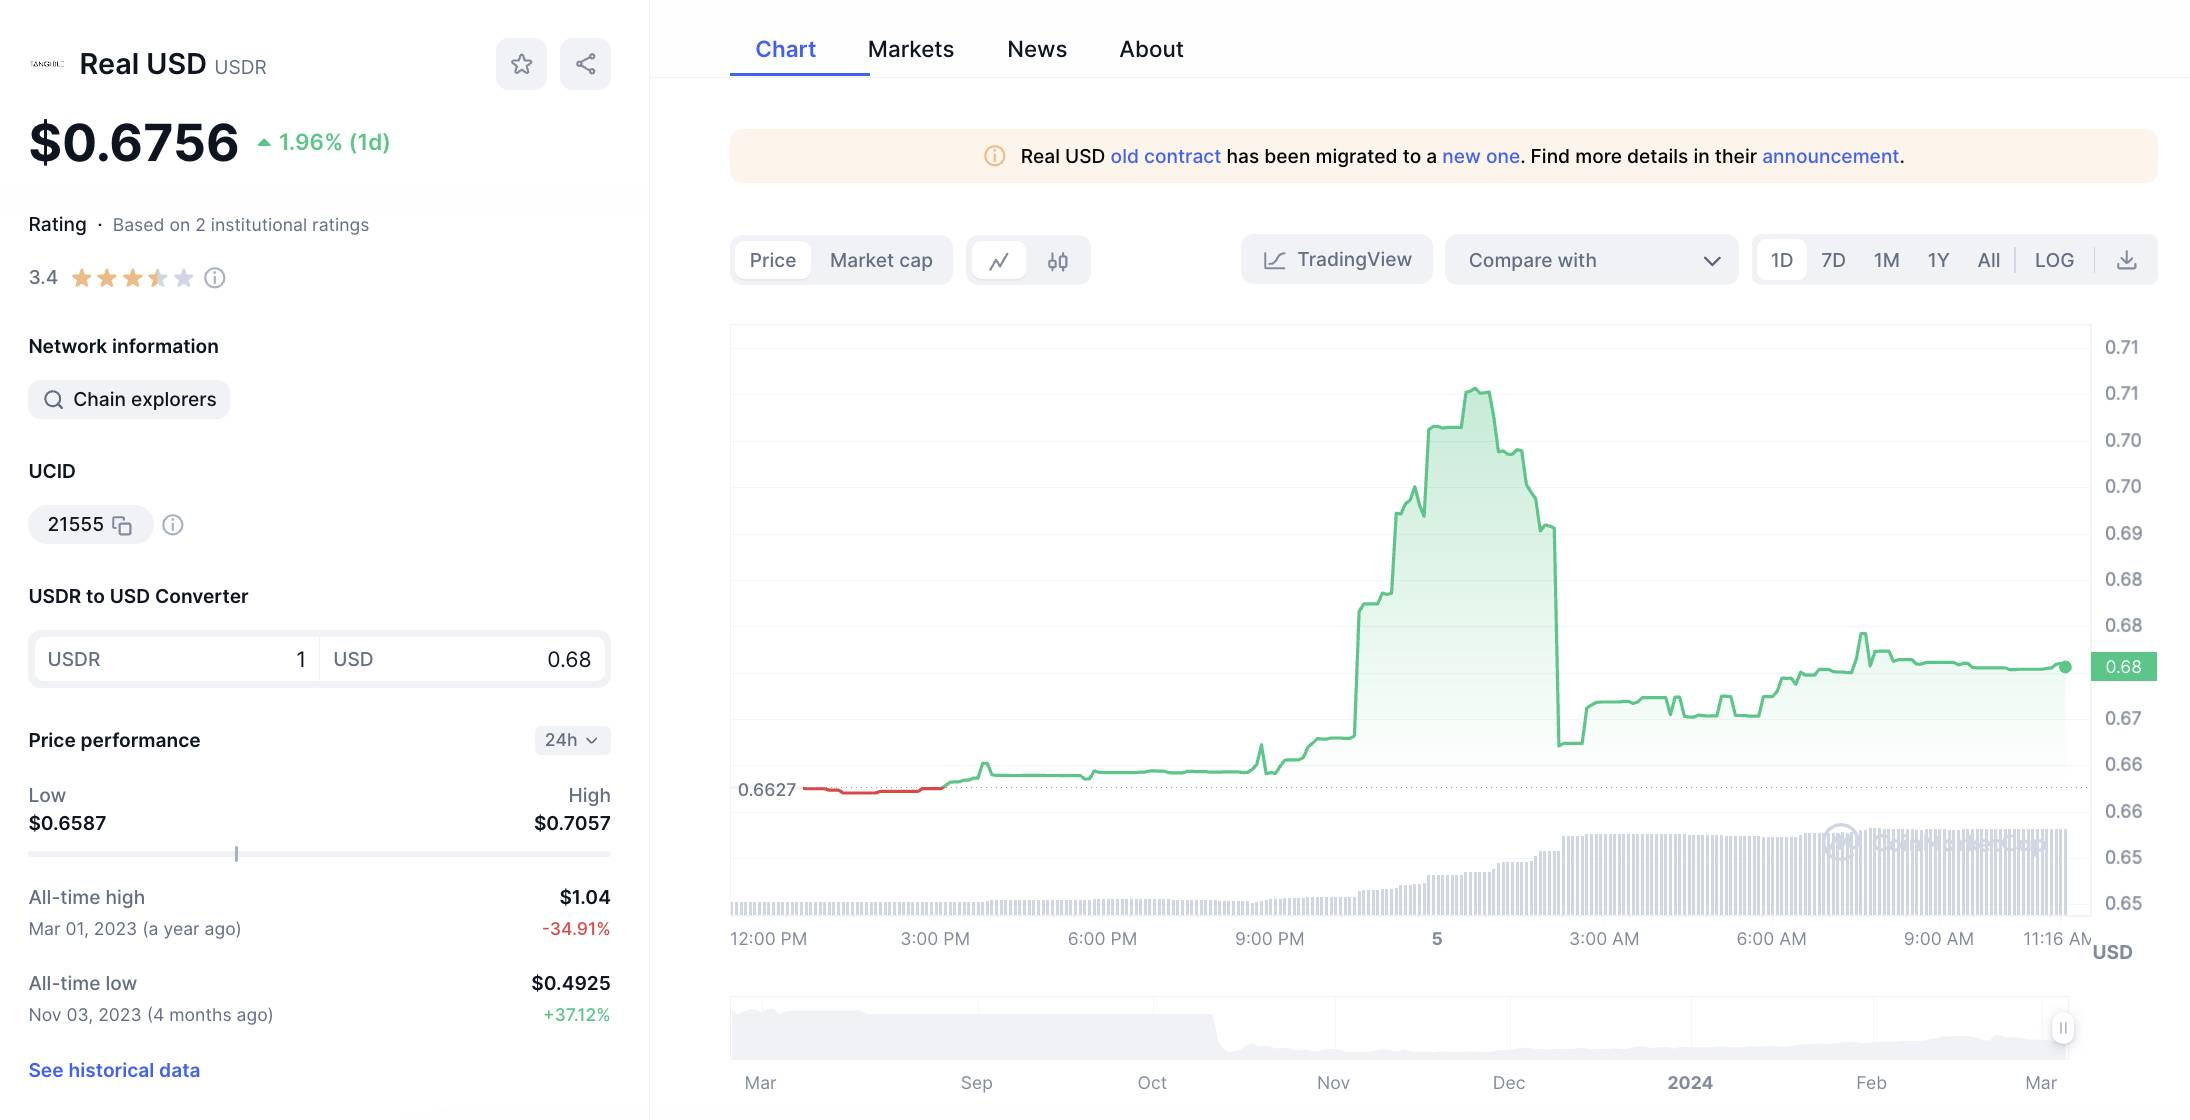
Task: Open See historical data link
Action: (x=114, y=1070)
